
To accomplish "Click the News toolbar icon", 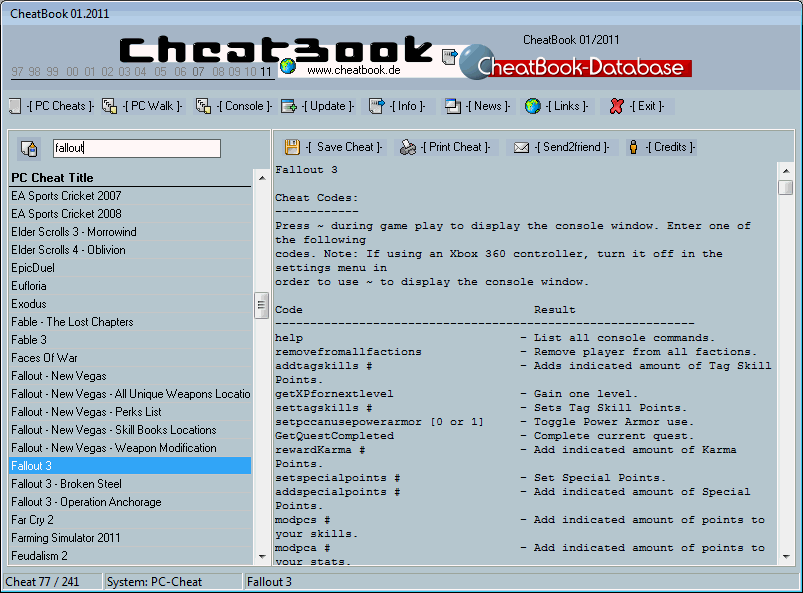I will [x=453, y=106].
